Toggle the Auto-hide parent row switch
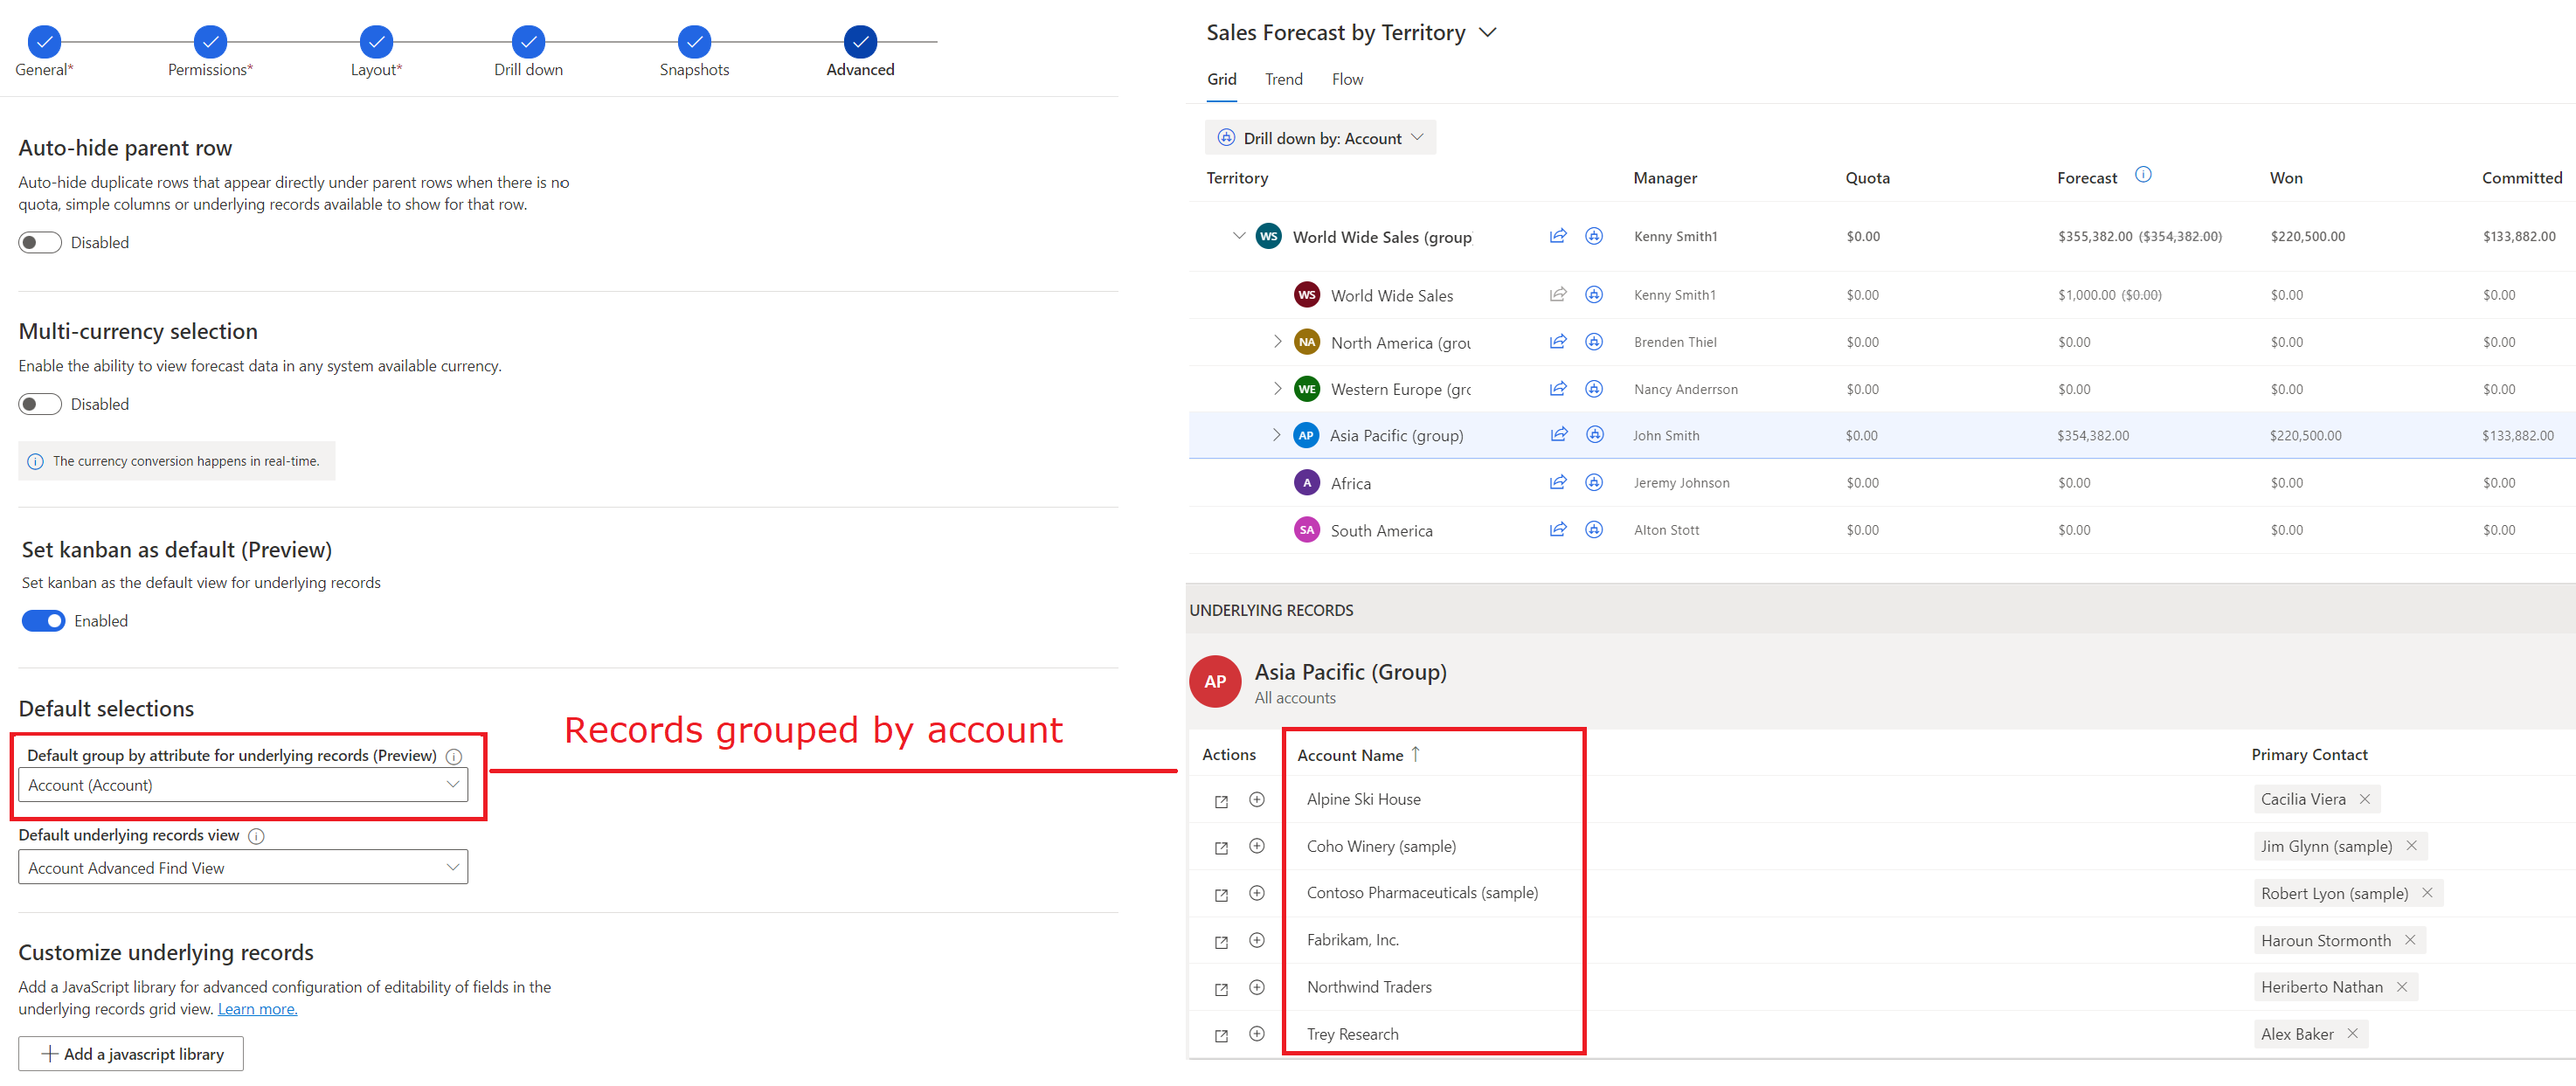2576x1086 pixels. click(39, 243)
